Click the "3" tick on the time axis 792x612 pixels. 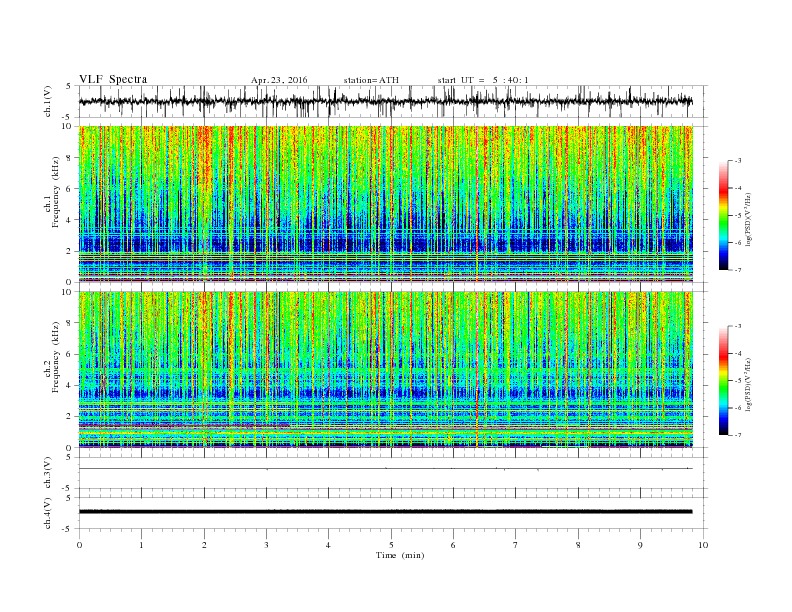266,545
